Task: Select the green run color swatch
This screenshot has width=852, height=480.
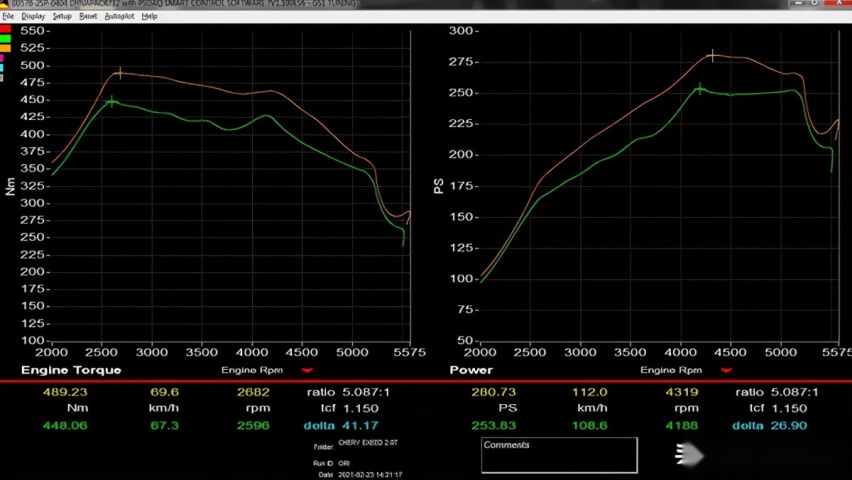Action: [5, 39]
